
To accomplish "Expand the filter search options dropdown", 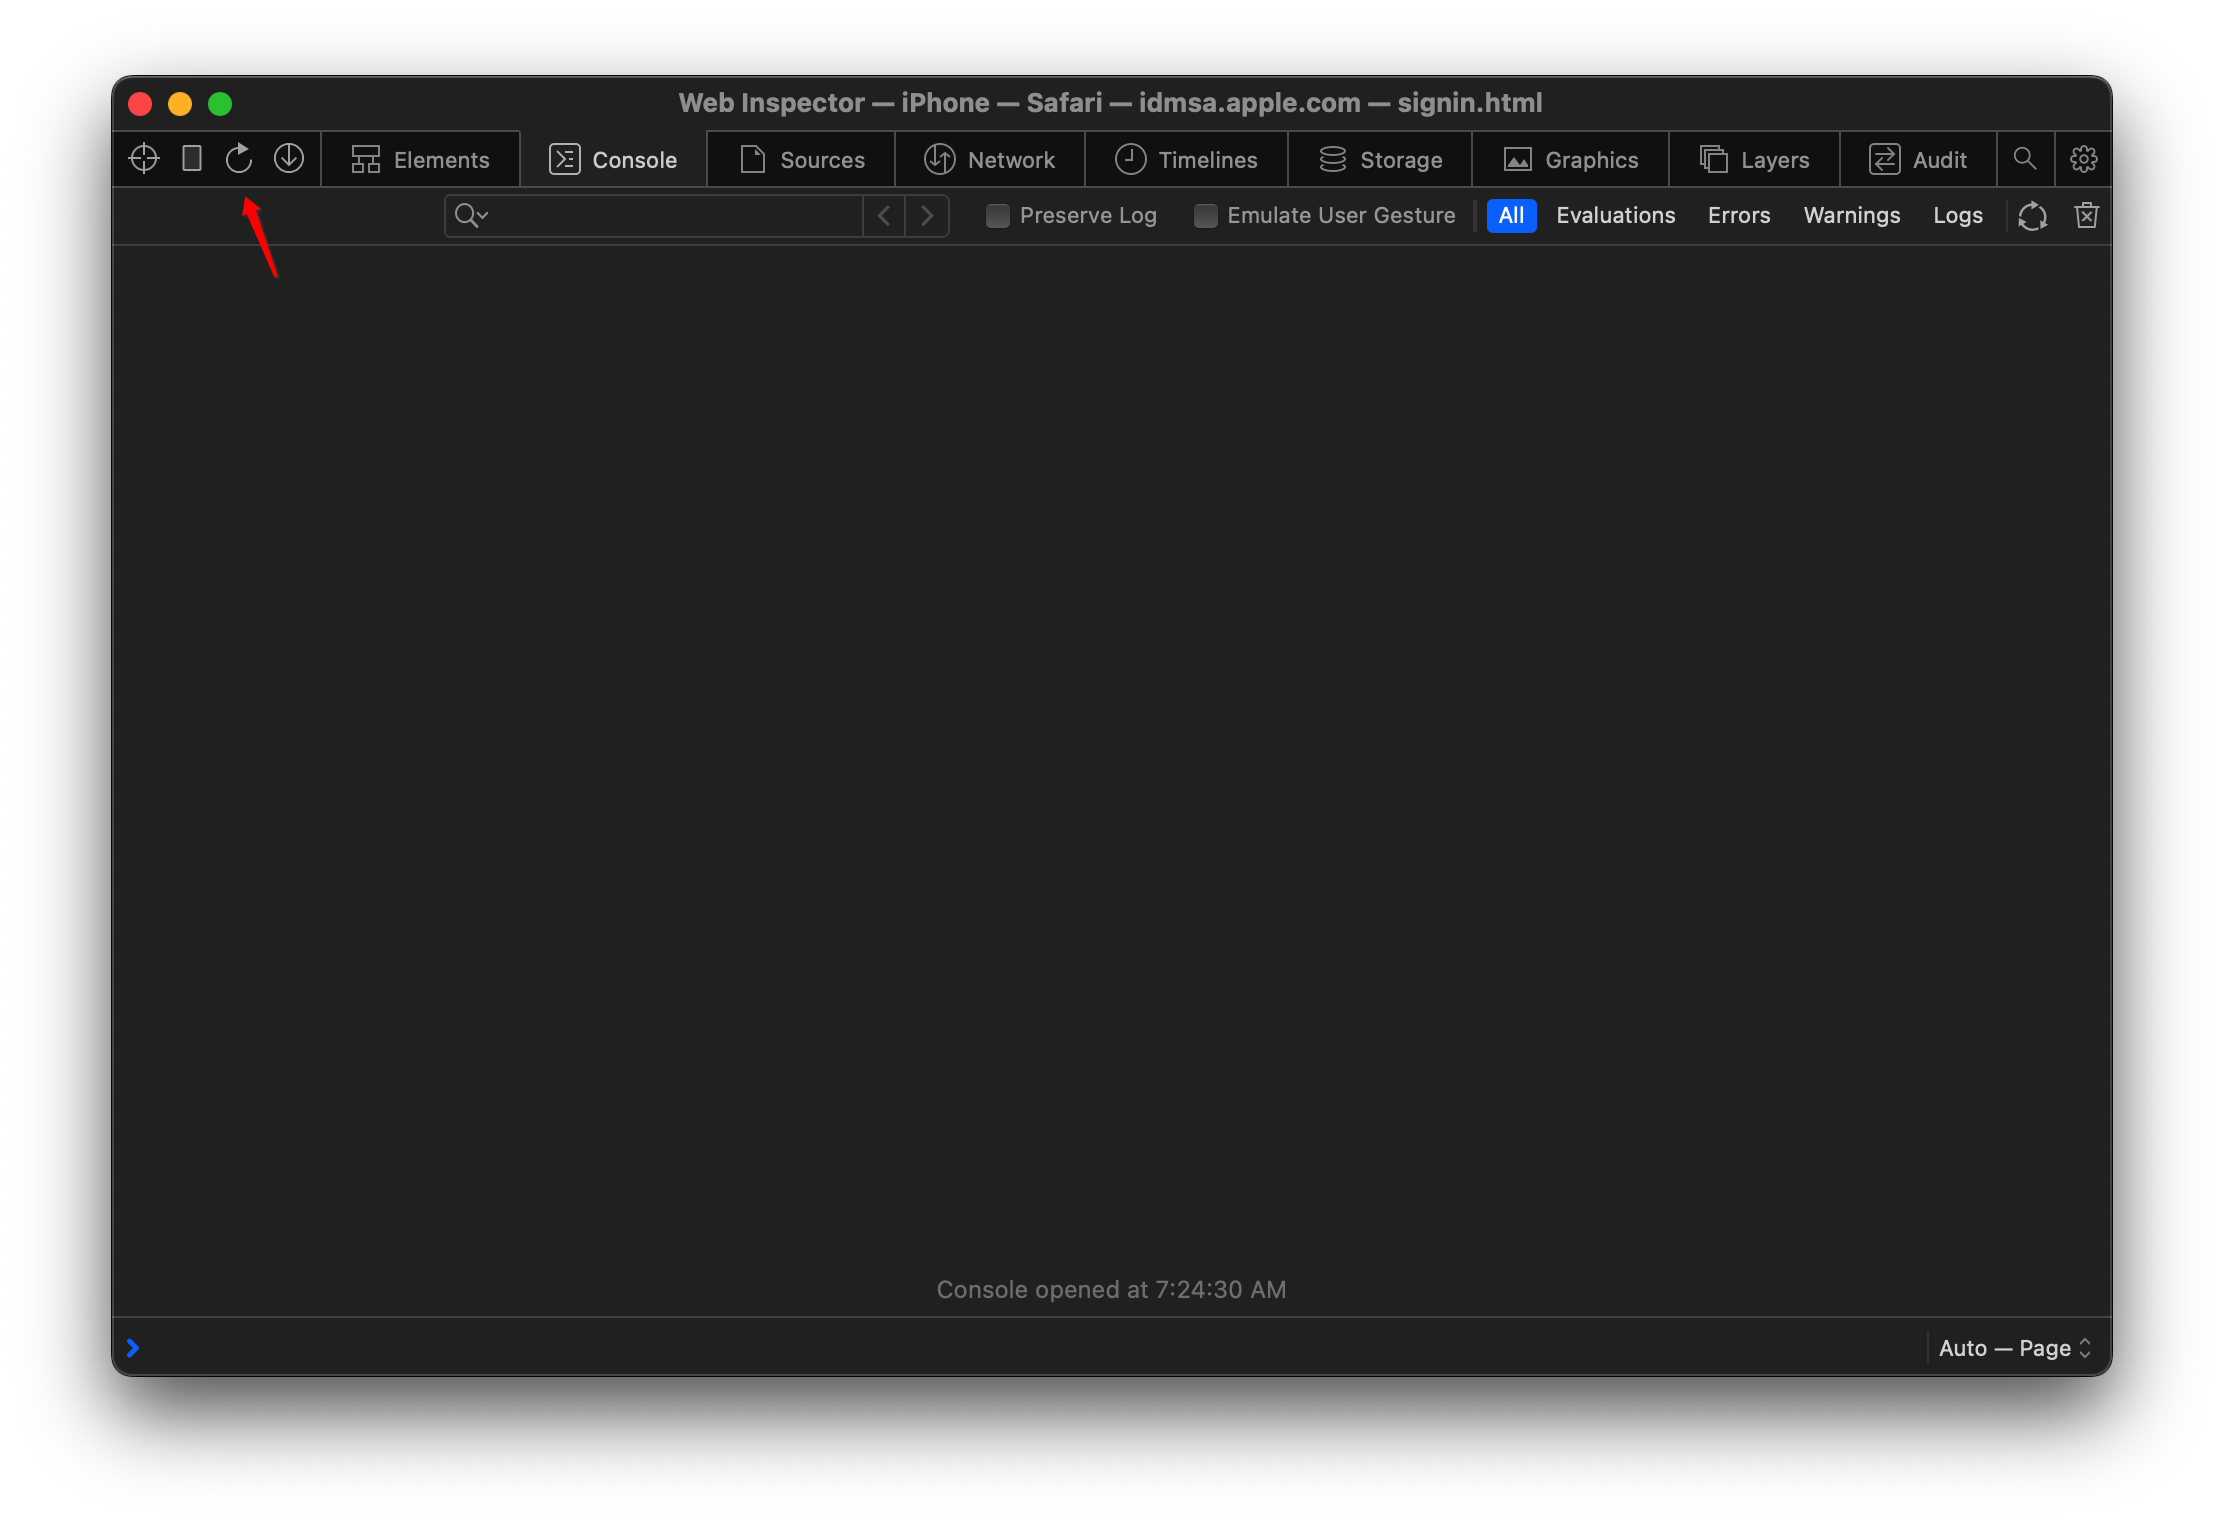I will point(471,216).
